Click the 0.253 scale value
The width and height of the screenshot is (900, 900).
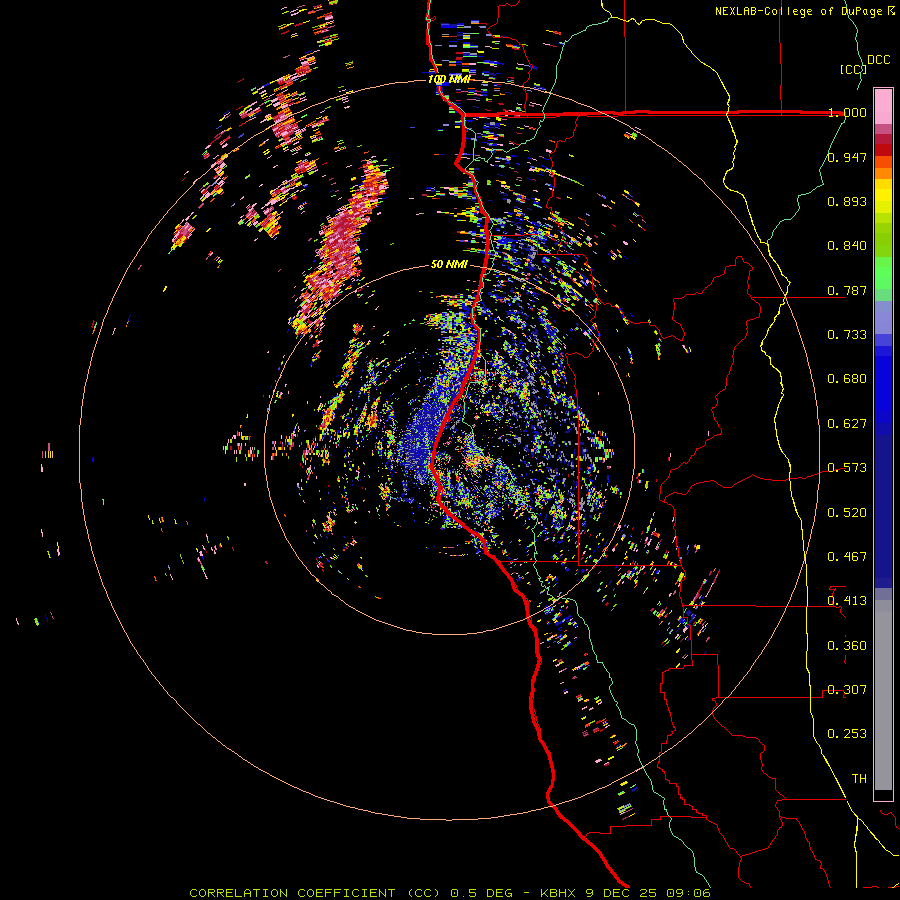click(847, 734)
